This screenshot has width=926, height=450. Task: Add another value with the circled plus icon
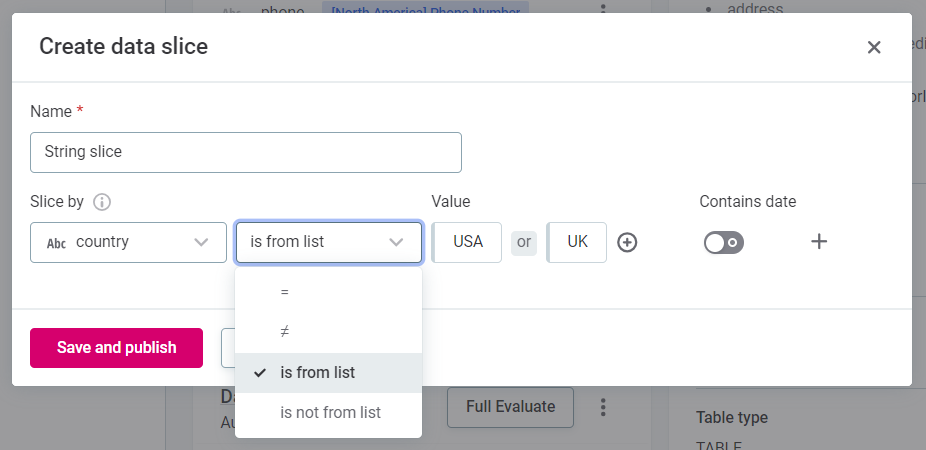(627, 243)
